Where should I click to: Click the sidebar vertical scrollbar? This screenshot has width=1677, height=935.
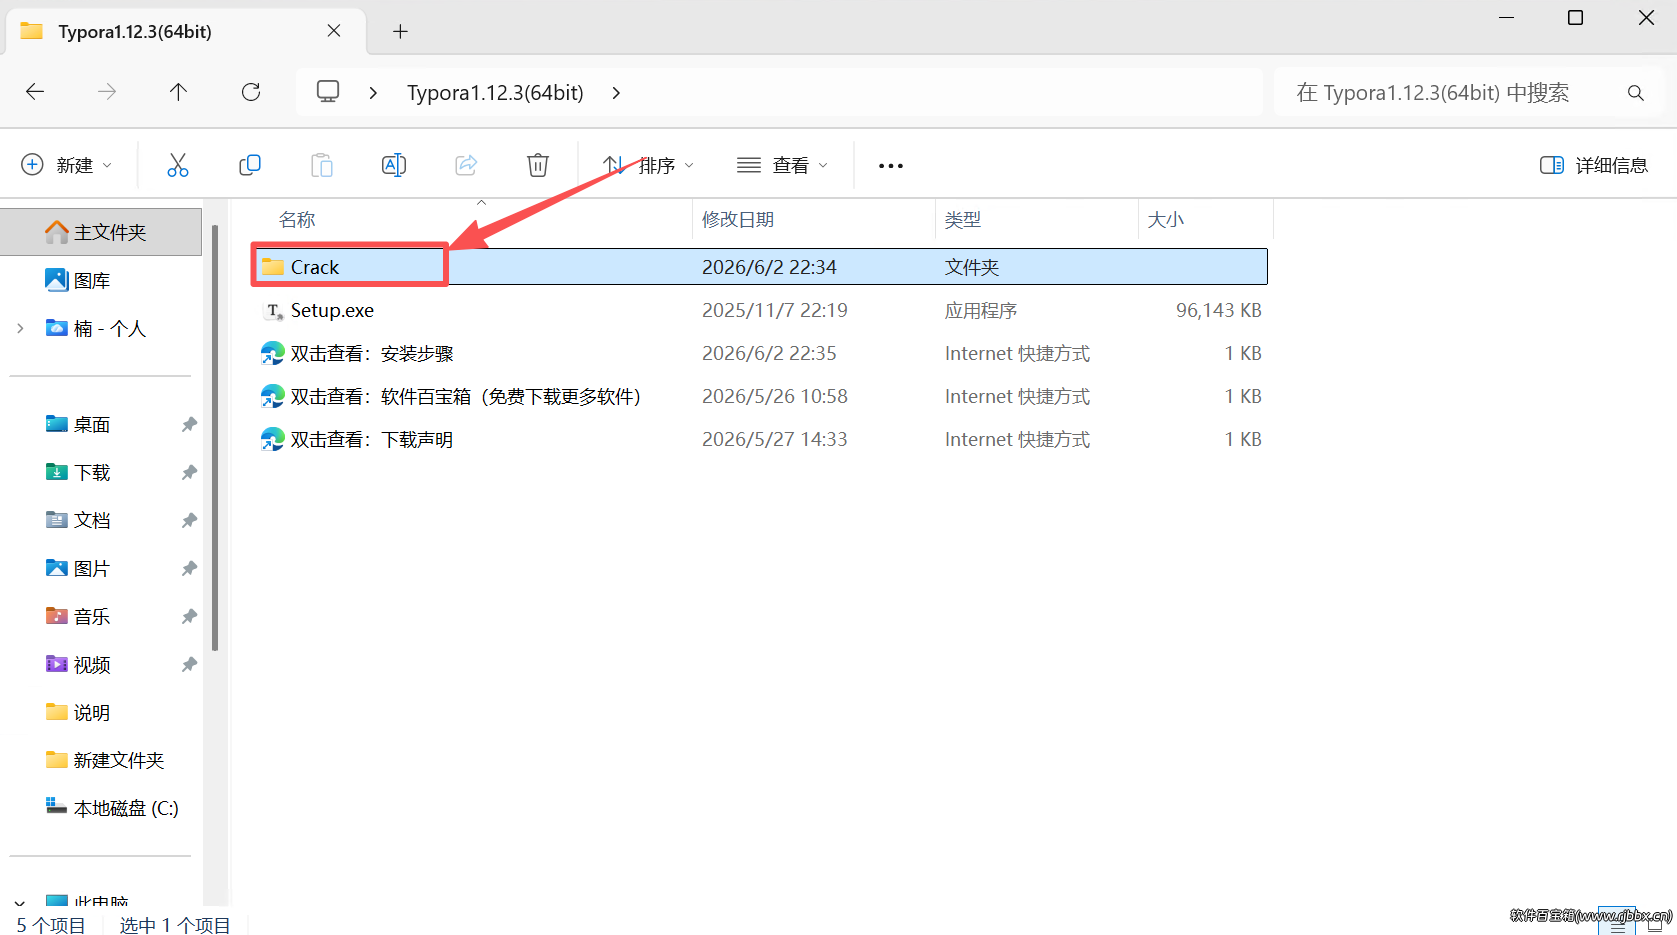click(214, 436)
